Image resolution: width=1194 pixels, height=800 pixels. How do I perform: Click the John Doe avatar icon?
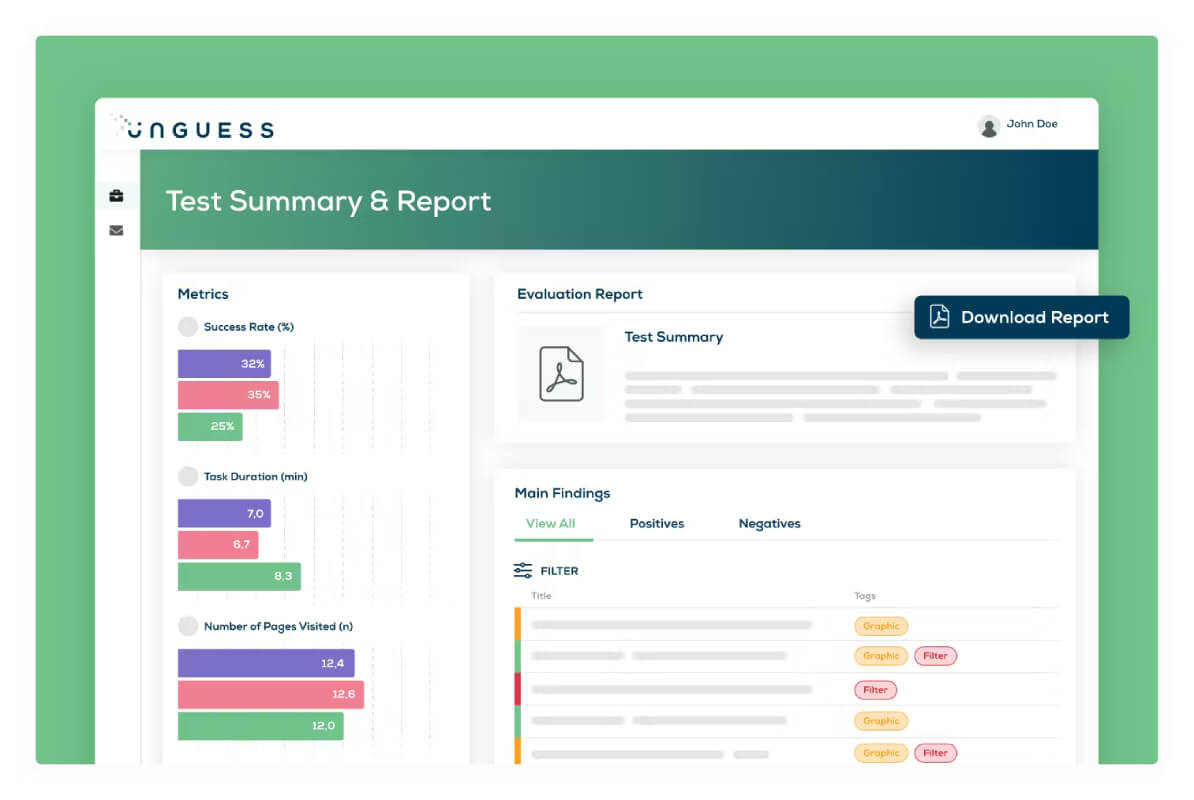pyautogui.click(x=988, y=126)
